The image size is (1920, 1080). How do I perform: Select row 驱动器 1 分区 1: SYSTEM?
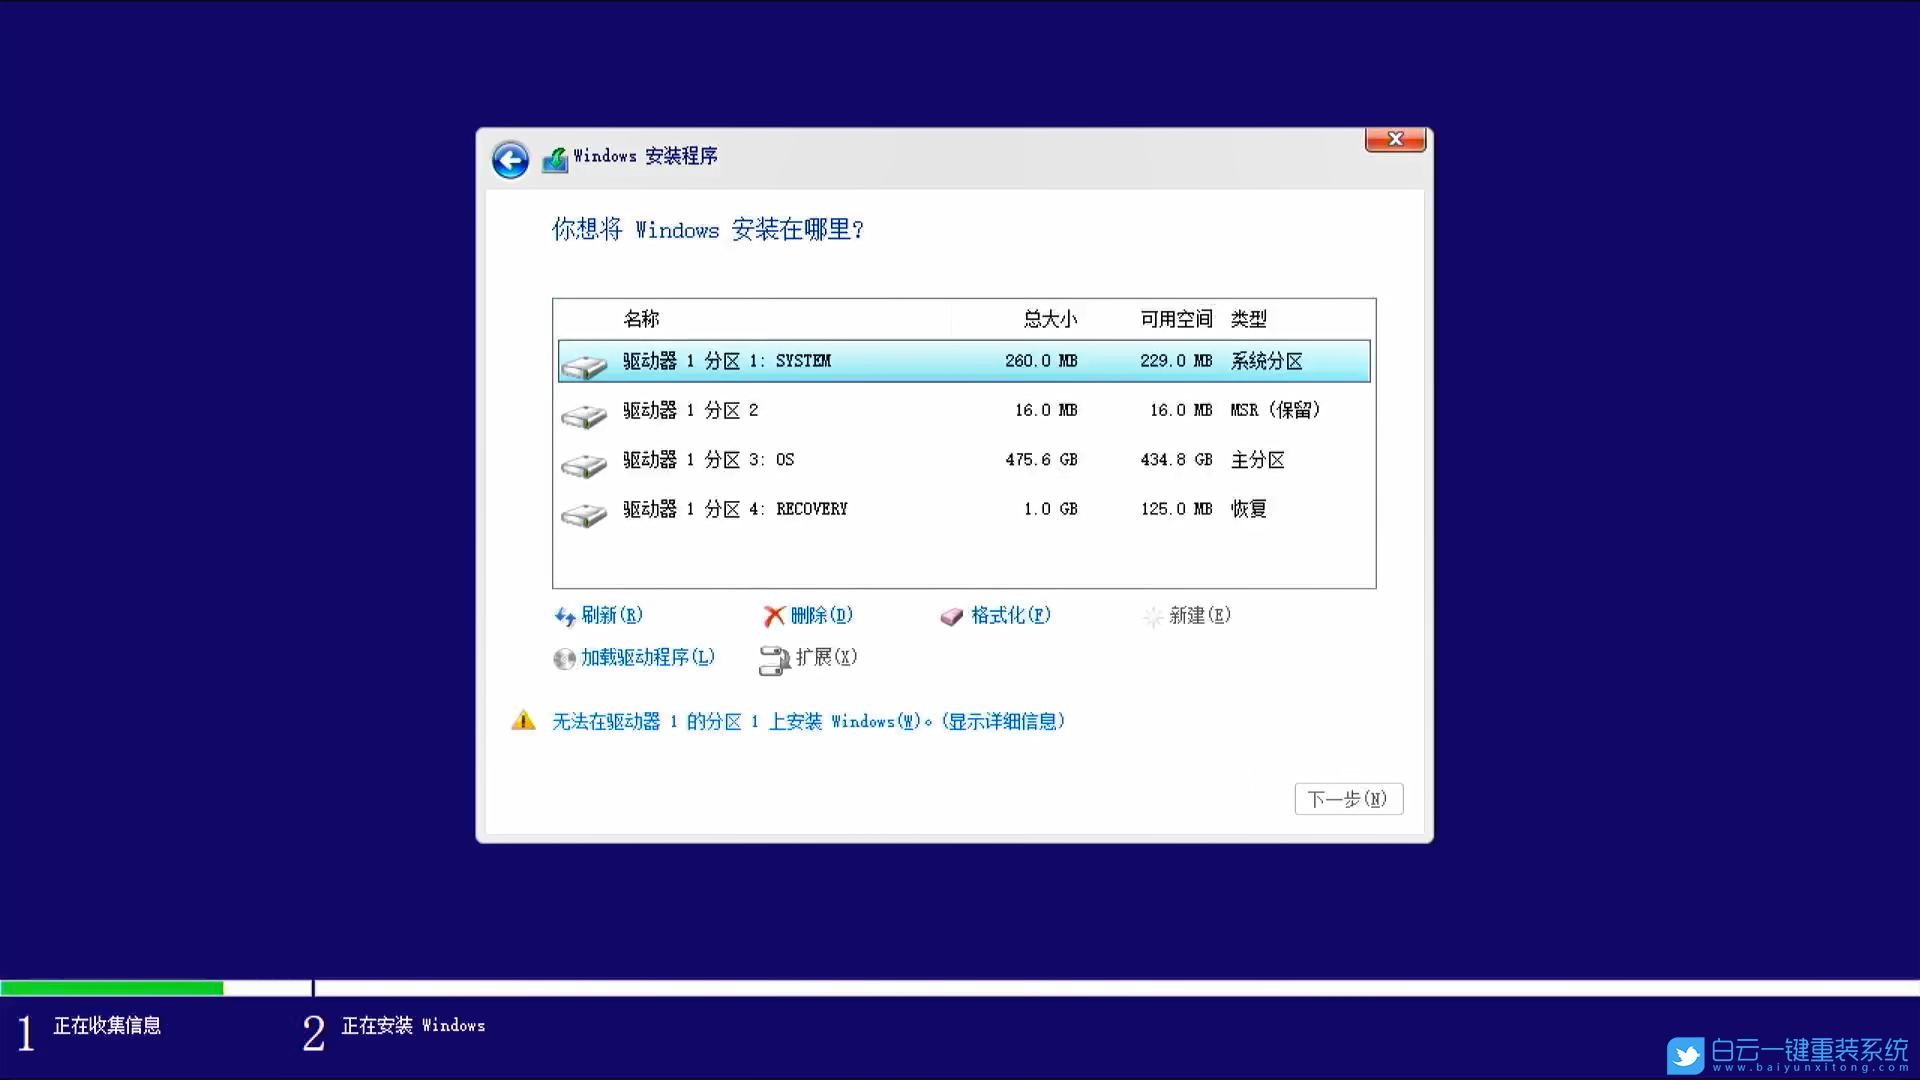pyautogui.click(x=964, y=361)
